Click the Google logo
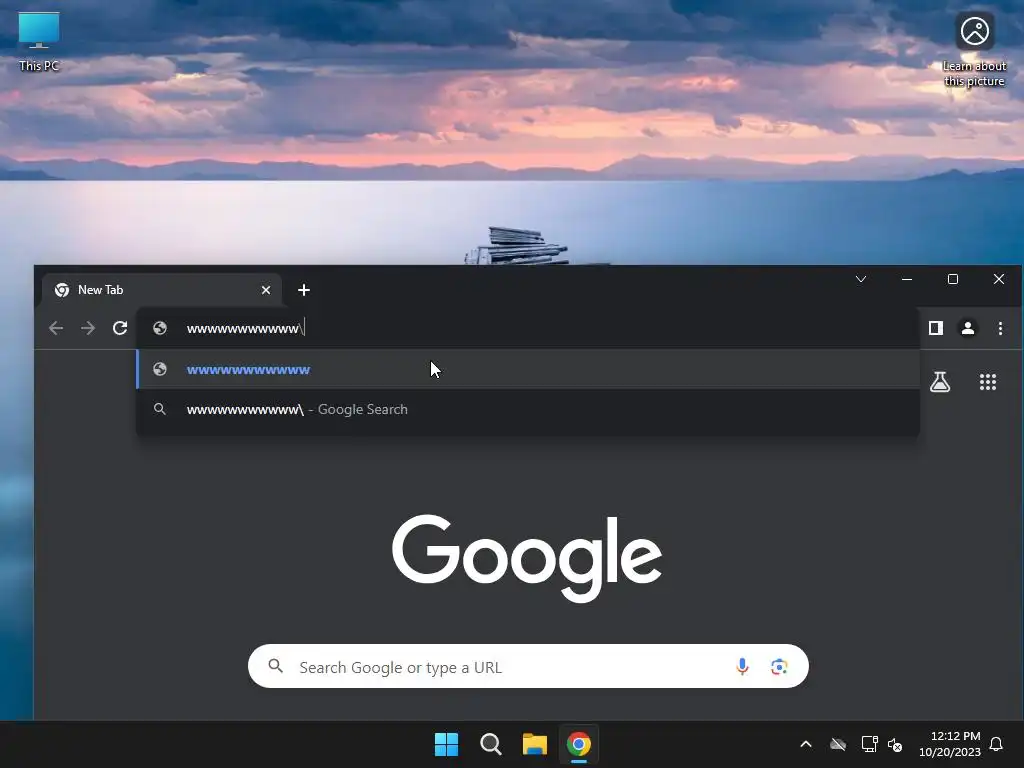 click(x=527, y=558)
